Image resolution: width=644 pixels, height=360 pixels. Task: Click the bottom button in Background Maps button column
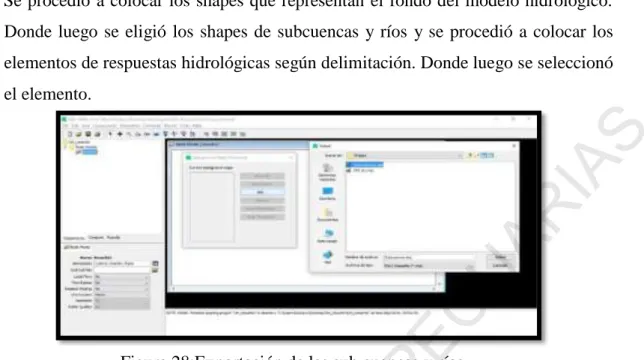[262, 217]
